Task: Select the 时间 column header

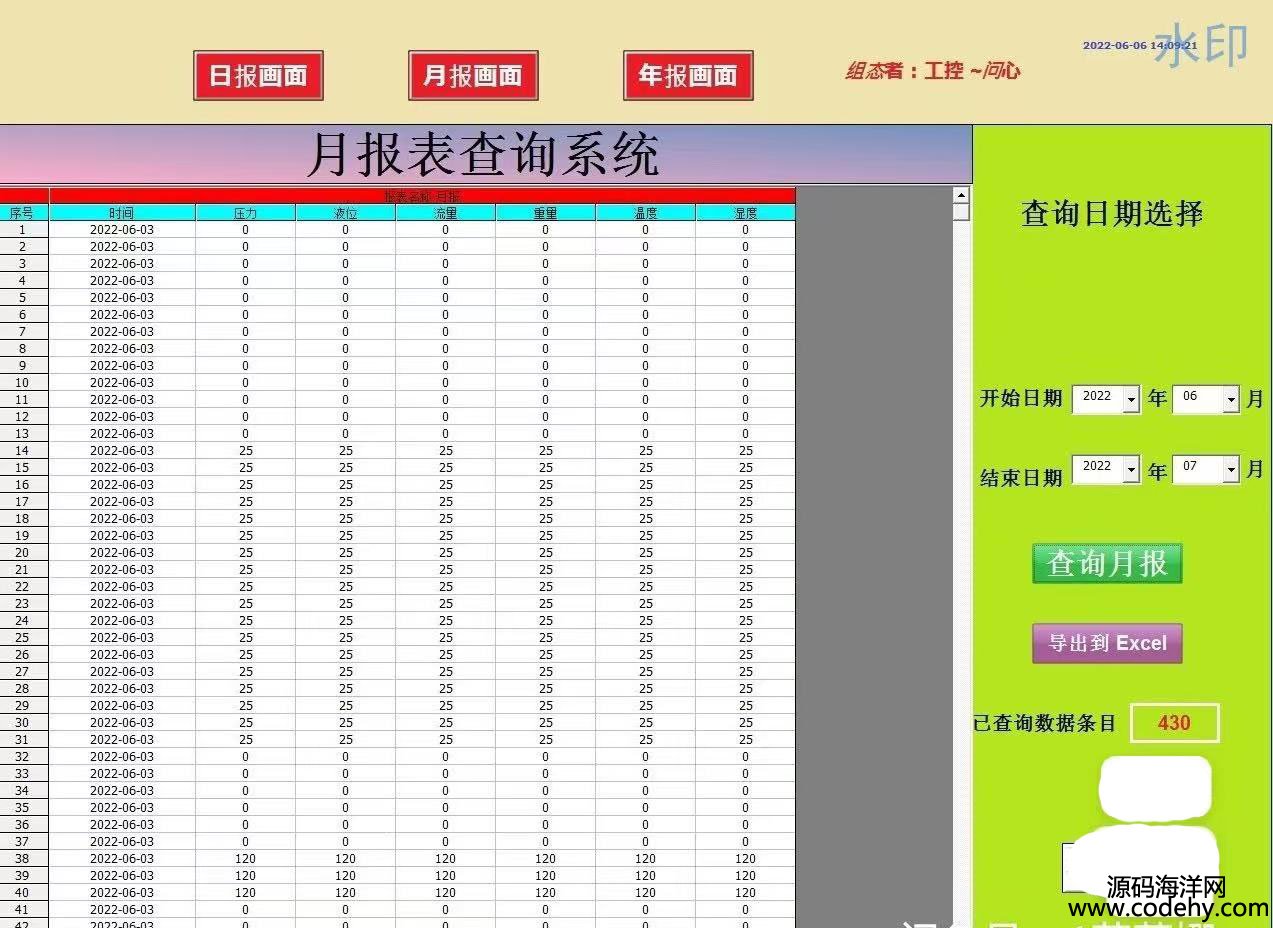Action: tap(122, 213)
